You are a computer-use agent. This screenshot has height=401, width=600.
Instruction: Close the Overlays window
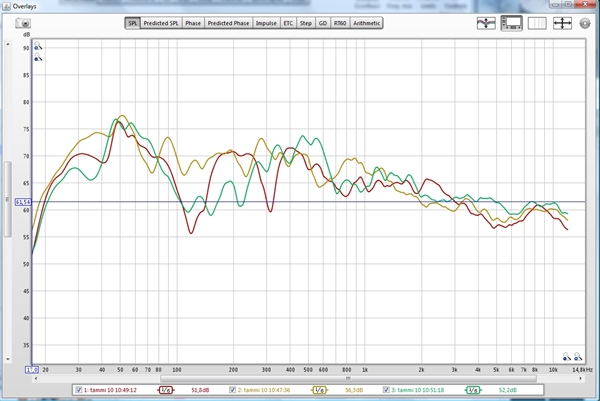pos(585,4)
